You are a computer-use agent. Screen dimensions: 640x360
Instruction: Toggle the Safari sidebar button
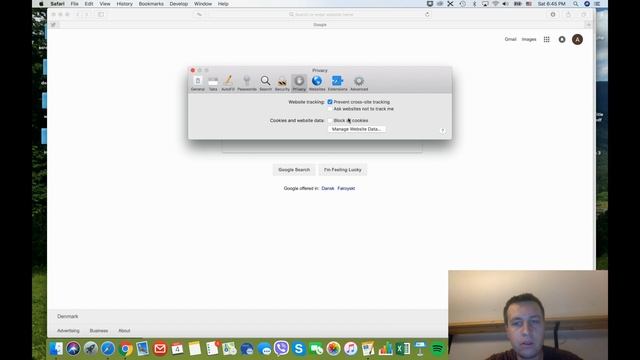coord(101,14)
